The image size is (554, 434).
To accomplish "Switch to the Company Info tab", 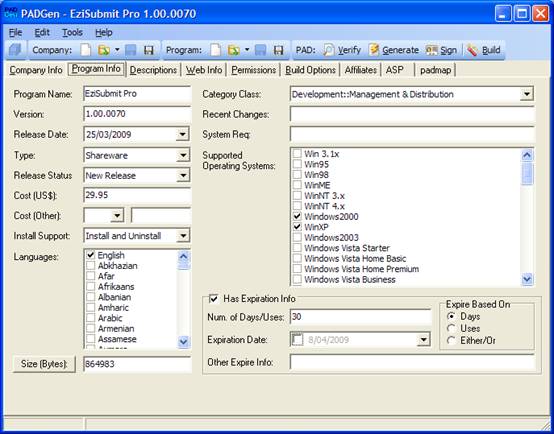I will point(36,70).
